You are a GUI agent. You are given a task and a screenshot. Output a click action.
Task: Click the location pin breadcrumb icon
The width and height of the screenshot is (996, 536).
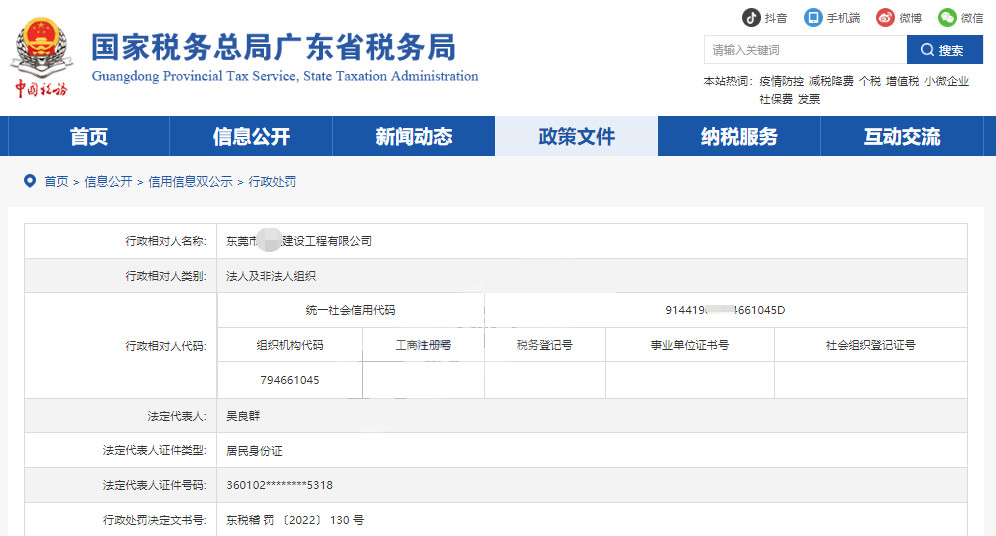pos(30,181)
